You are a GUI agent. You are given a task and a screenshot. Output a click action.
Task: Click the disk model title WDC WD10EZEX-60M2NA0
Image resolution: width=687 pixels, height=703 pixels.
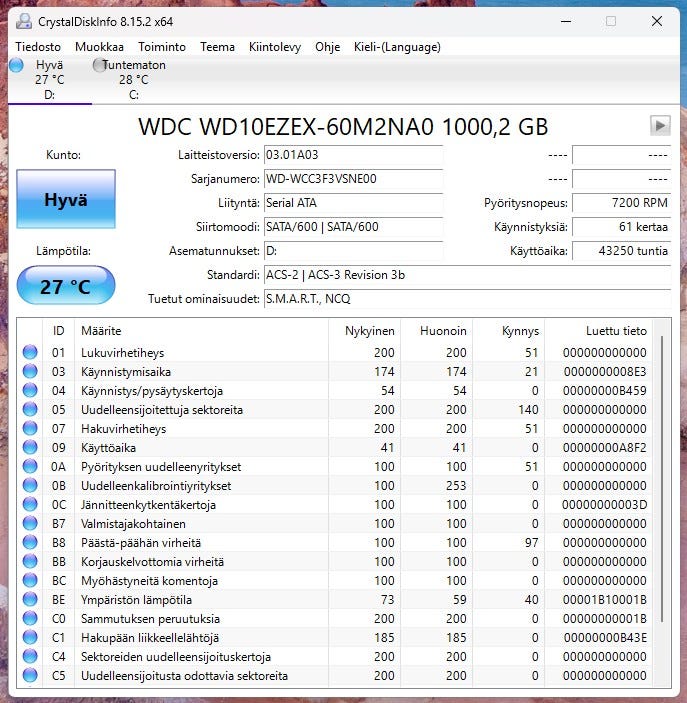[x=286, y=127]
